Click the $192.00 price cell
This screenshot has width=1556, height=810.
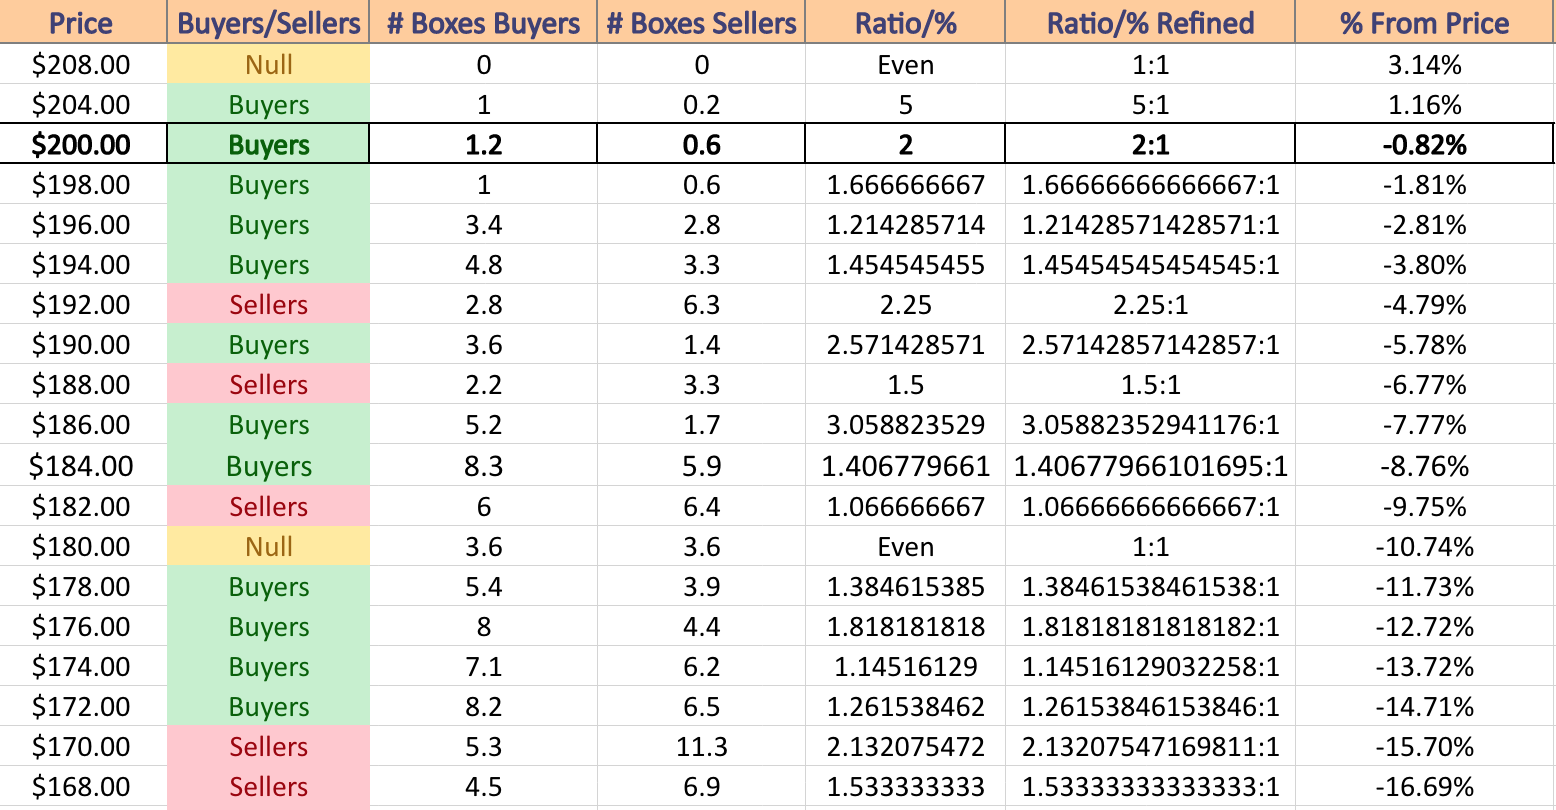tap(82, 305)
